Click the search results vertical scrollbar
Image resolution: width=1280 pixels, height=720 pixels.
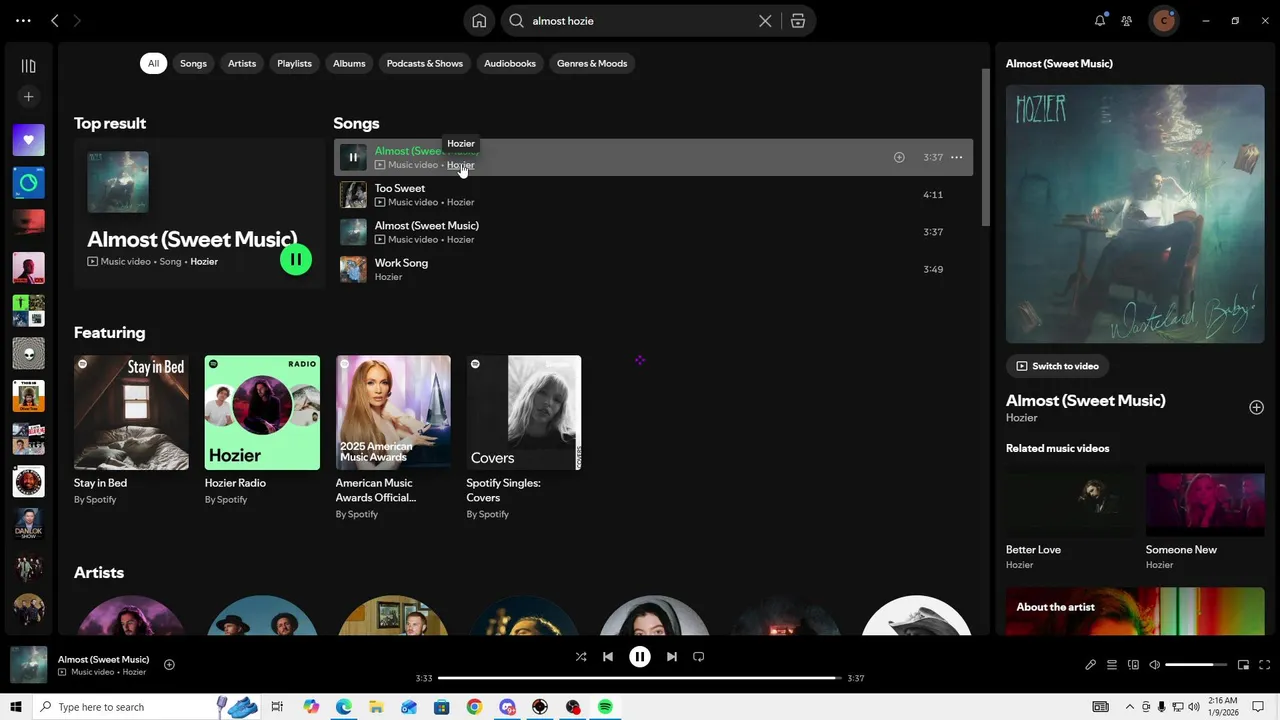coord(985,147)
